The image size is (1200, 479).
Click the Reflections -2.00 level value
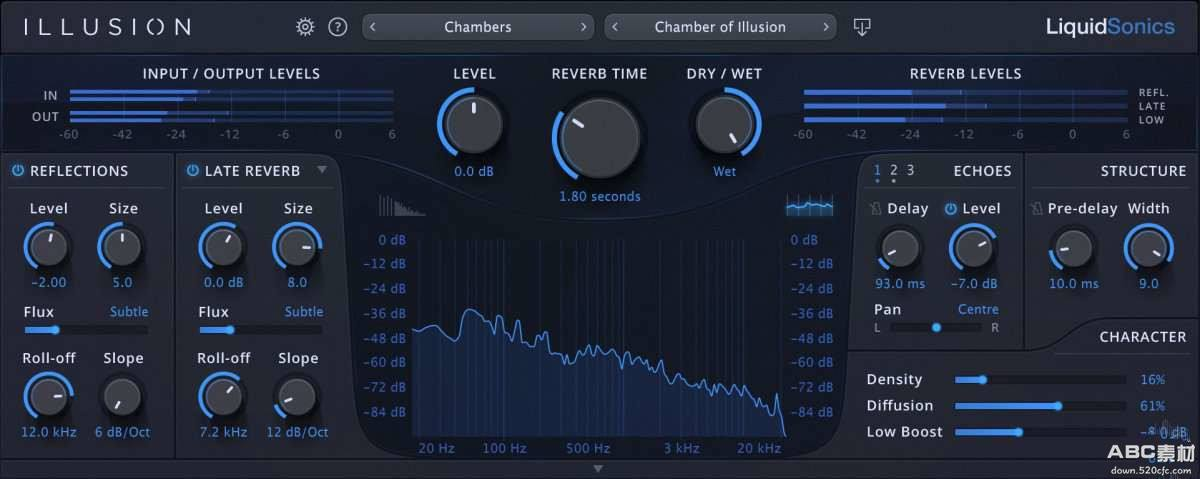tap(48, 283)
